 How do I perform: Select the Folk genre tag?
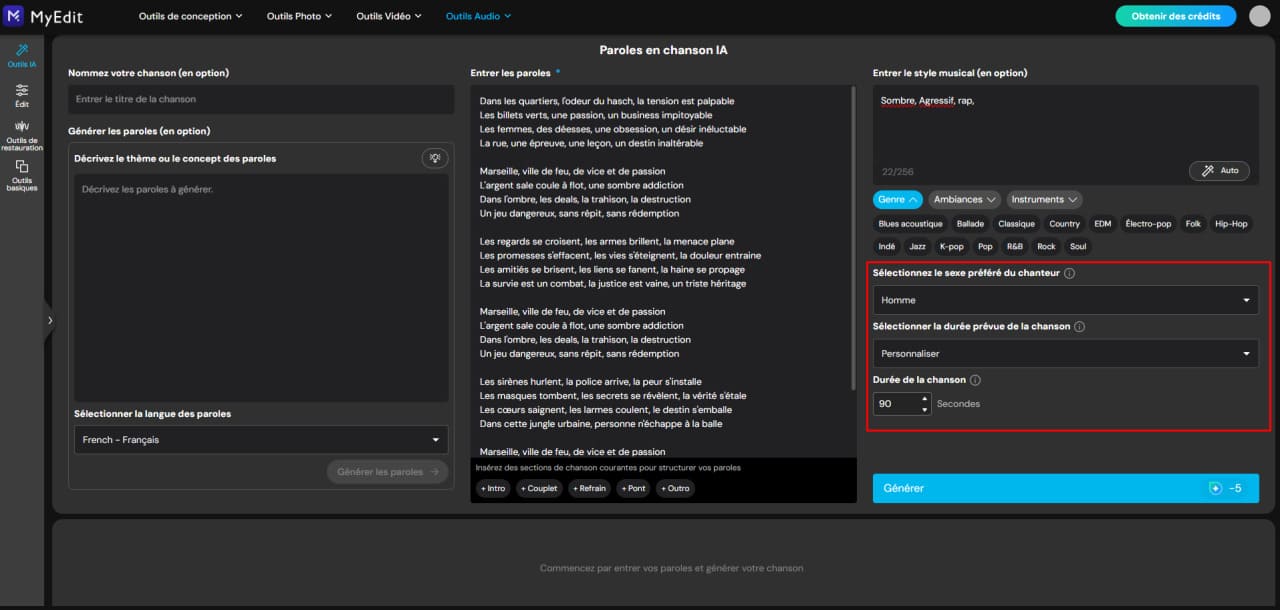[x=1193, y=224]
